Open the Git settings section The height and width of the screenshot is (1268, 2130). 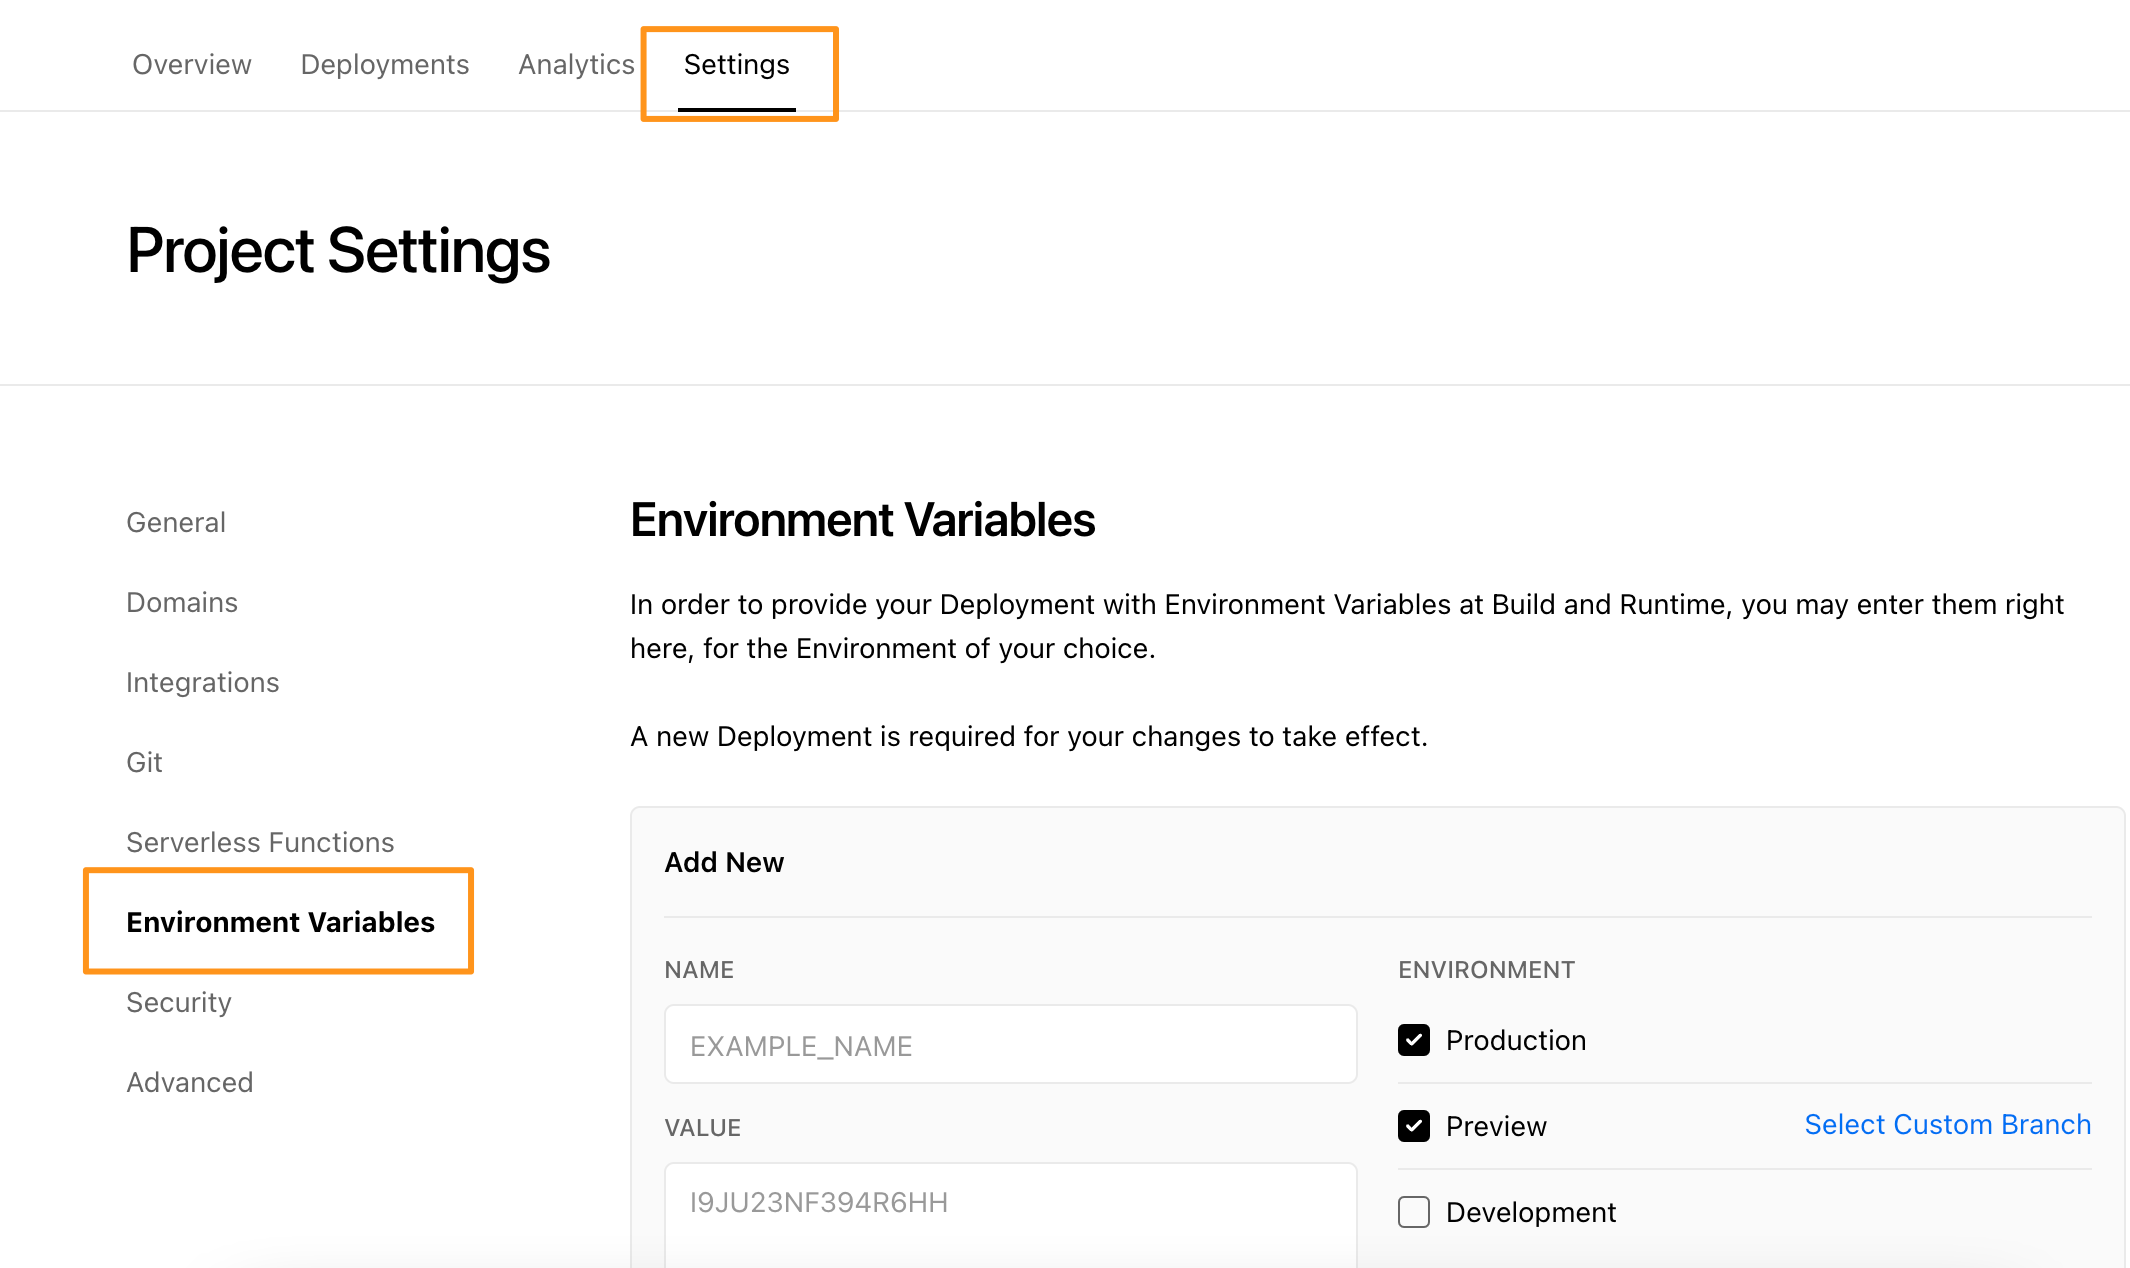click(x=144, y=762)
